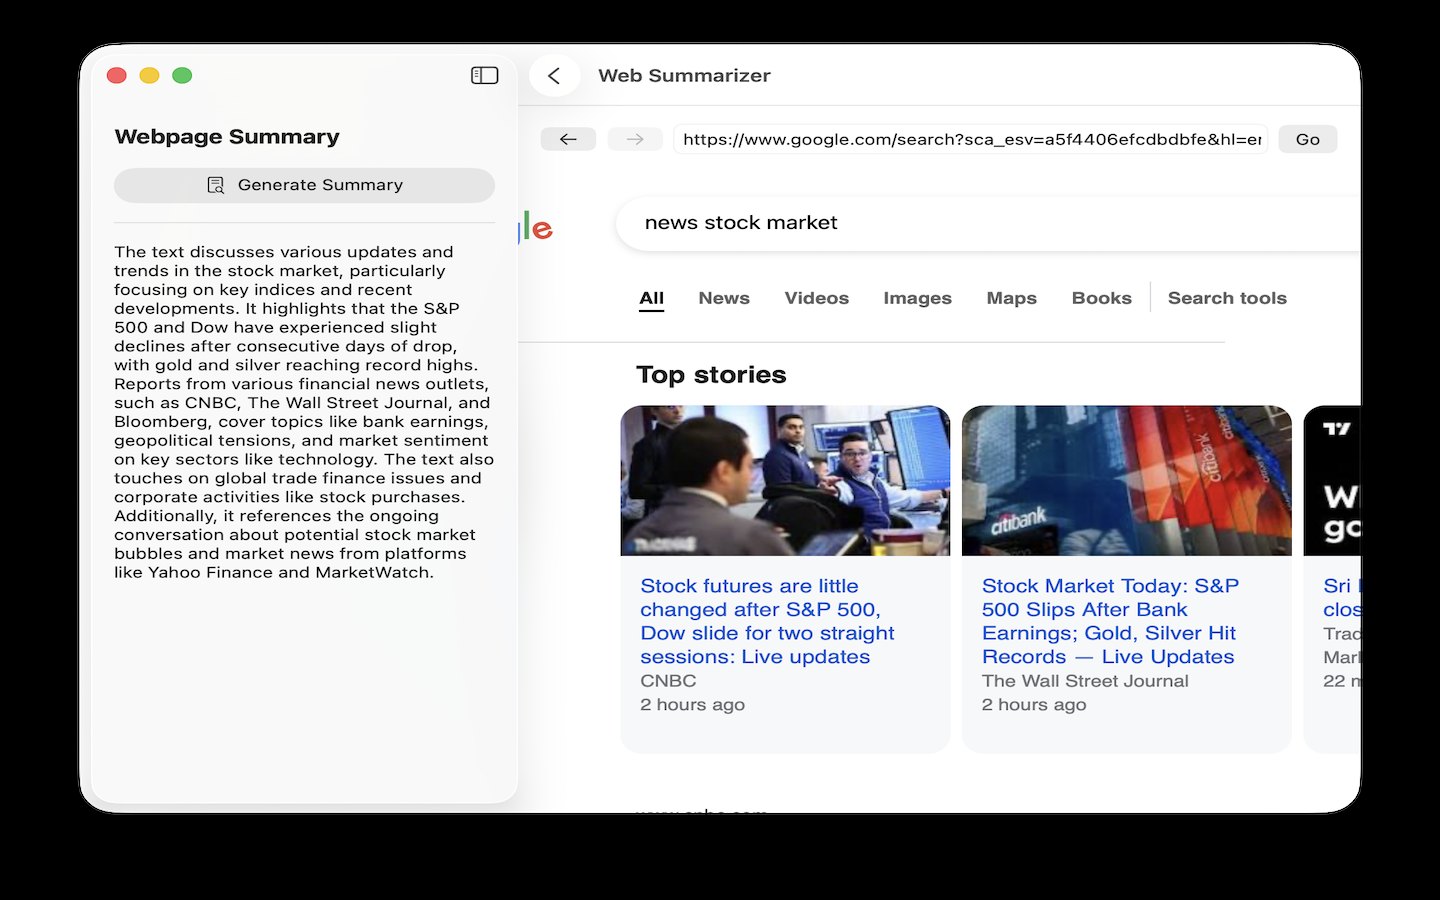Click the partially visible TradingView story thumbnail

1332,480
